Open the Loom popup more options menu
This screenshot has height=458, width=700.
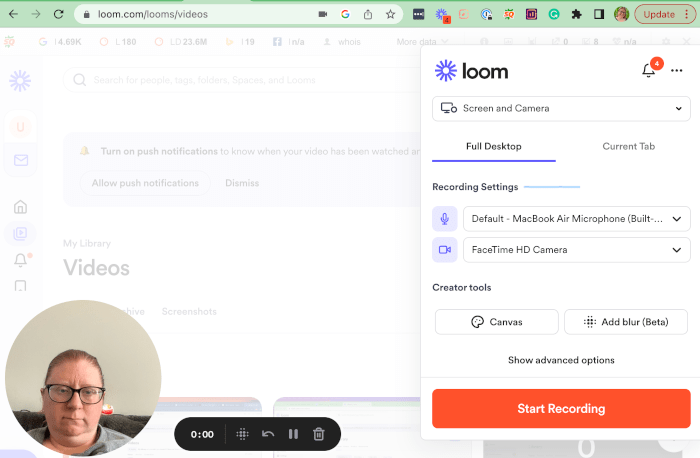point(677,71)
